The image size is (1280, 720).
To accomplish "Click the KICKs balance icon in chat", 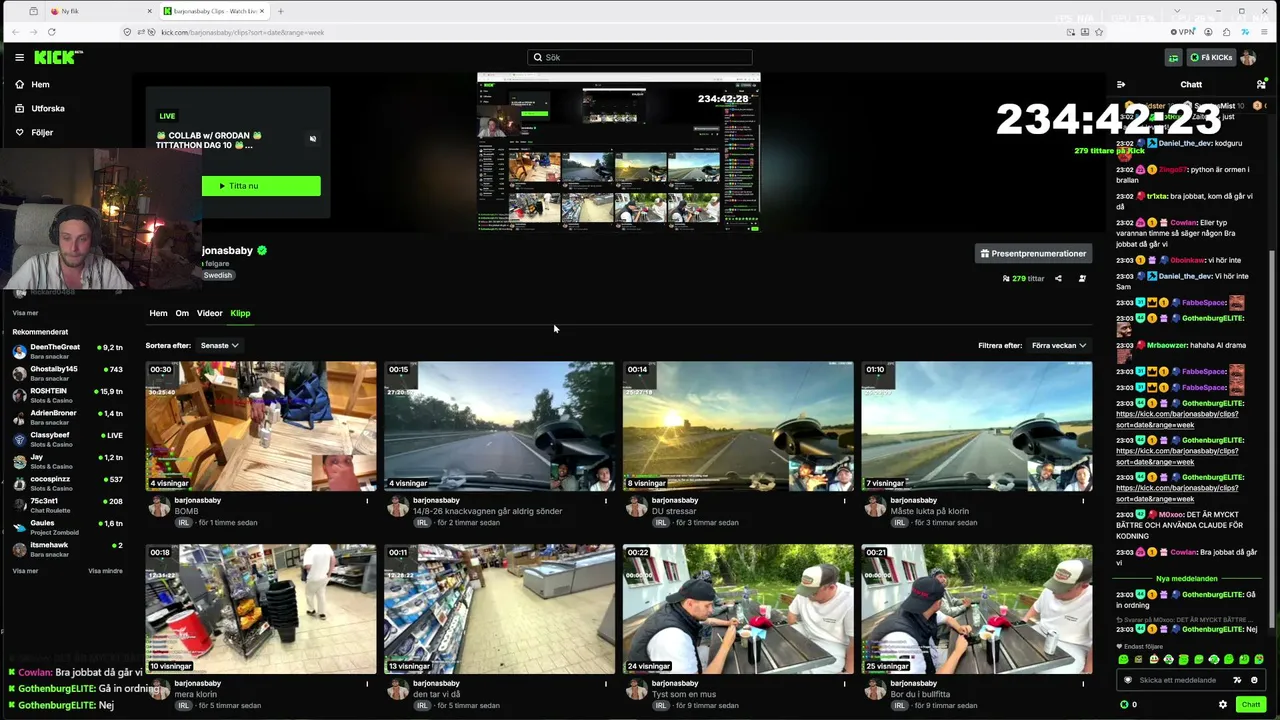I will pos(1124,705).
